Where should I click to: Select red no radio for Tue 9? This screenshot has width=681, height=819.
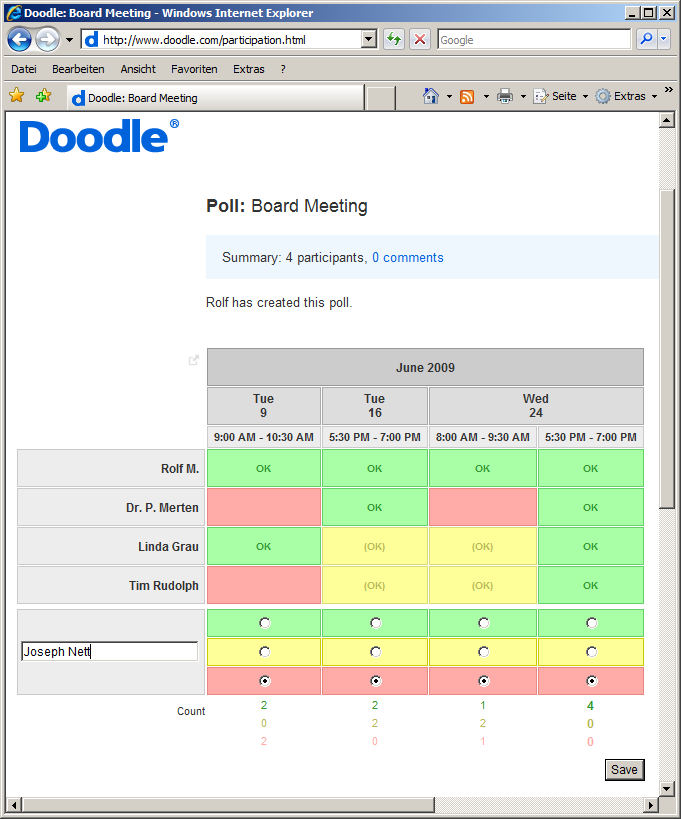(x=265, y=681)
